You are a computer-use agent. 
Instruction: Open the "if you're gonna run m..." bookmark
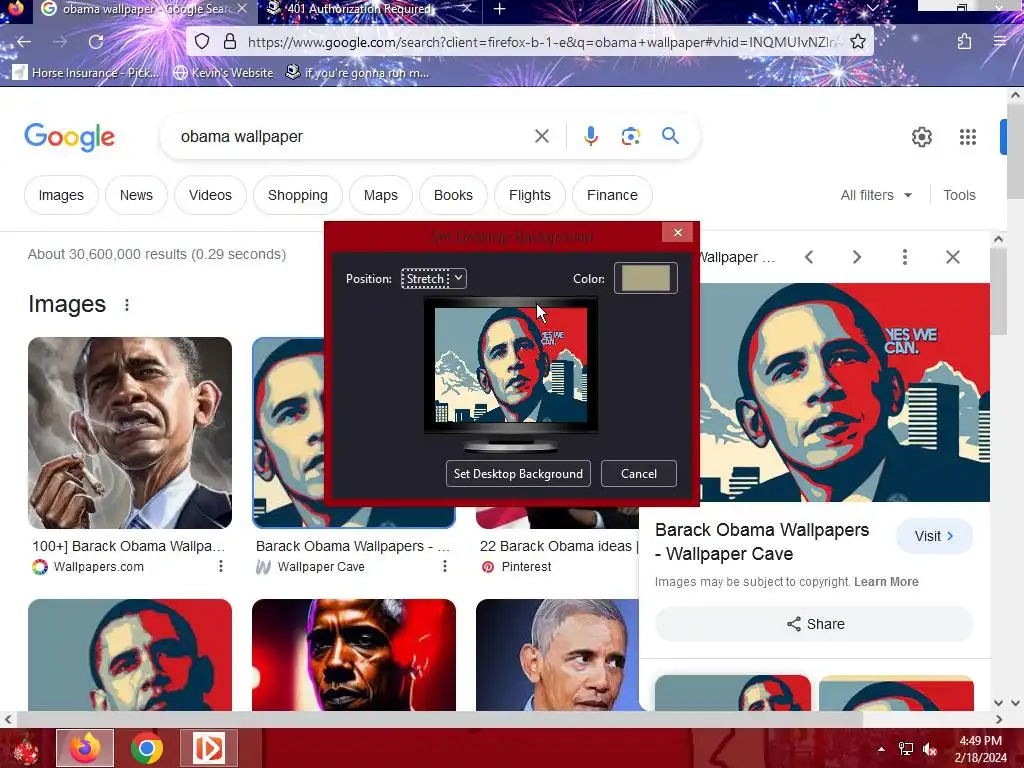pyautogui.click(x=357, y=72)
